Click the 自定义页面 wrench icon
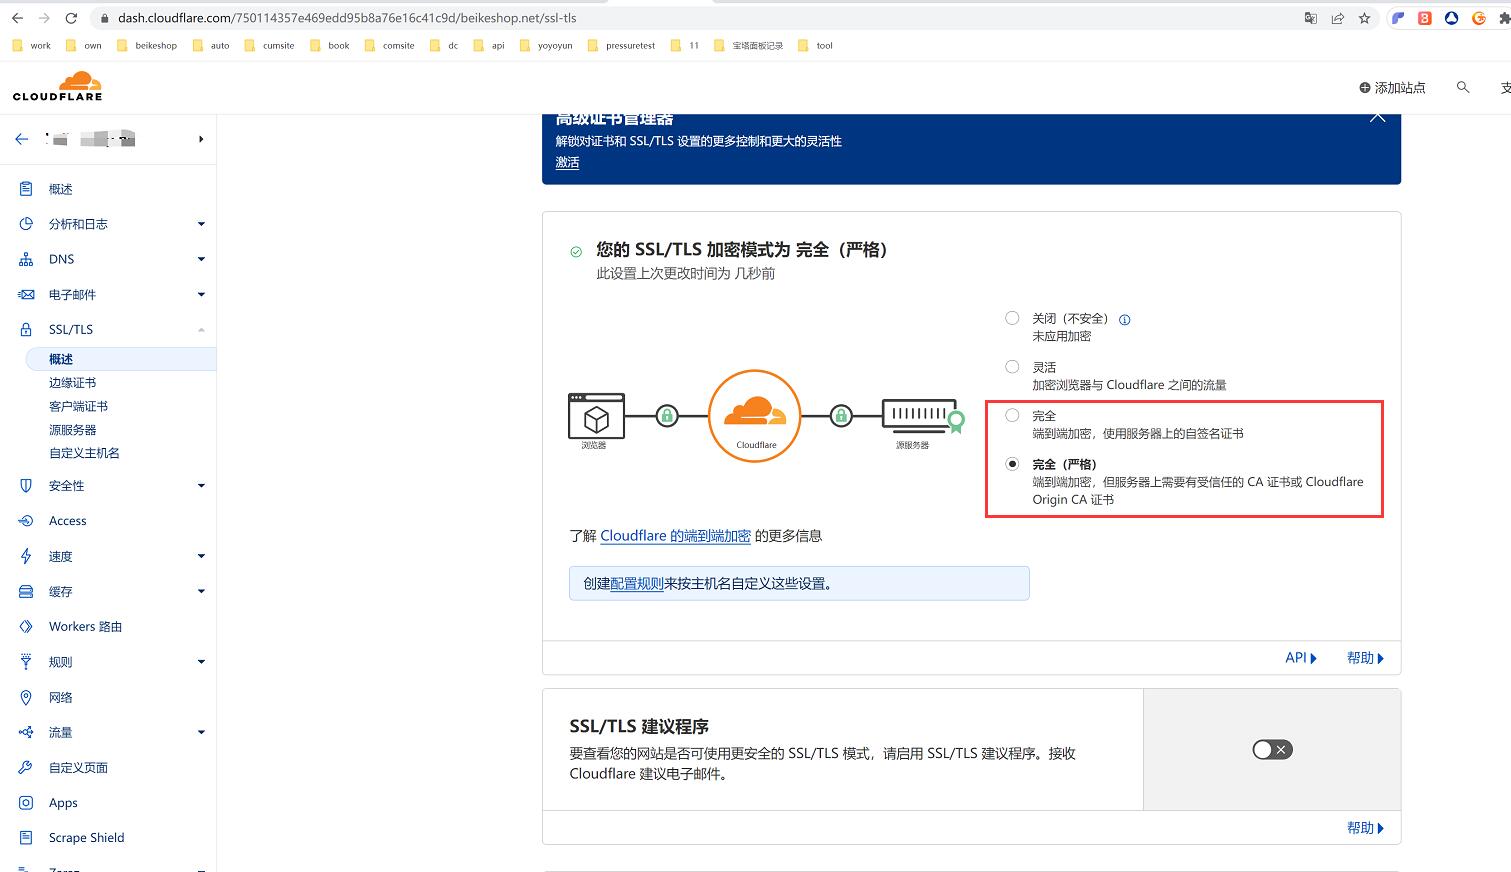Screen dimensions: 1511x872 tap(26, 767)
